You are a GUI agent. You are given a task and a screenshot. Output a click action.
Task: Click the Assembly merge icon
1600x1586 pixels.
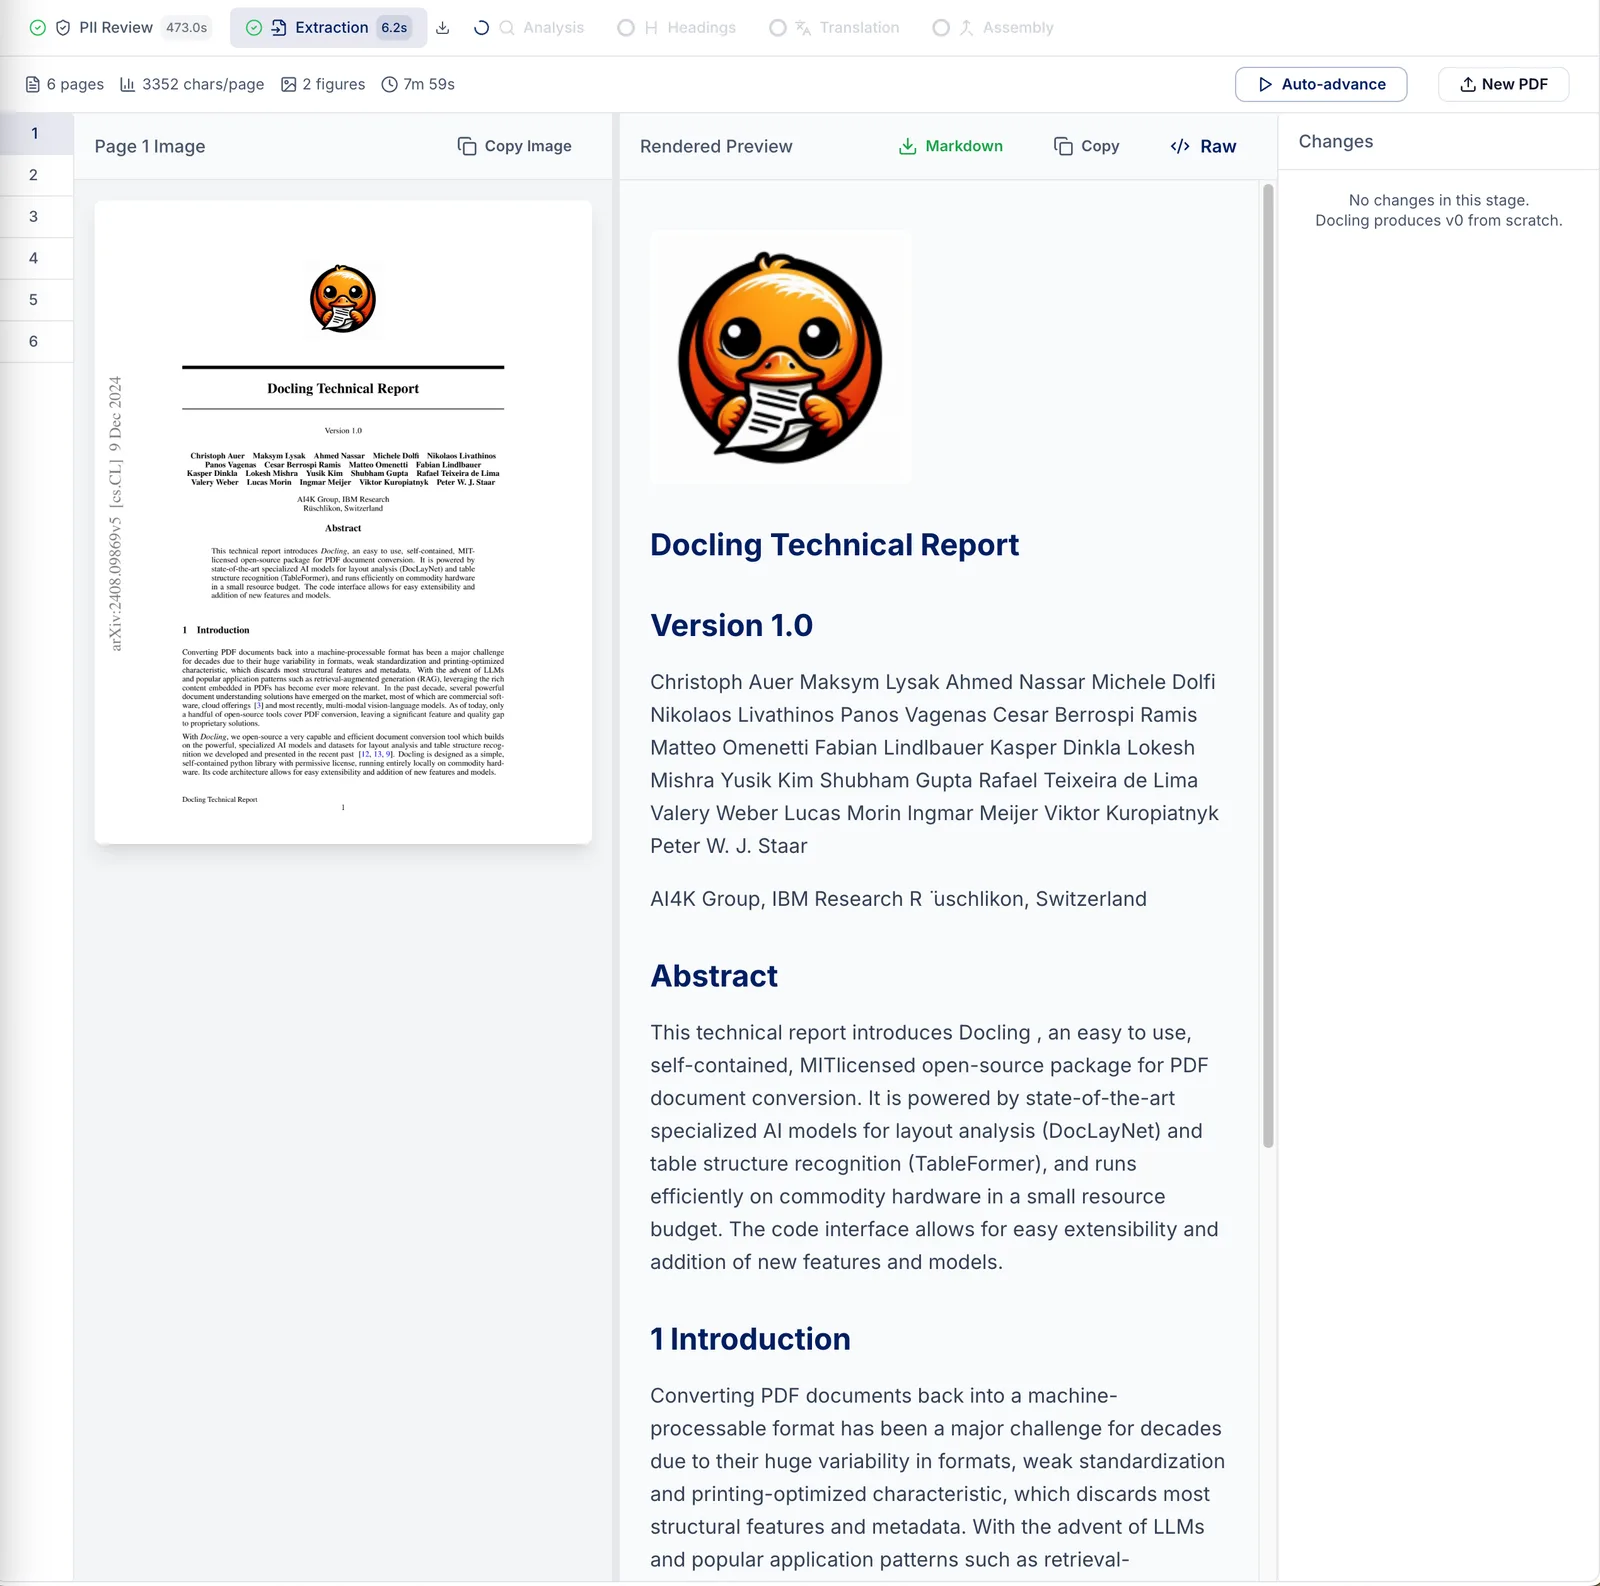[x=966, y=28]
